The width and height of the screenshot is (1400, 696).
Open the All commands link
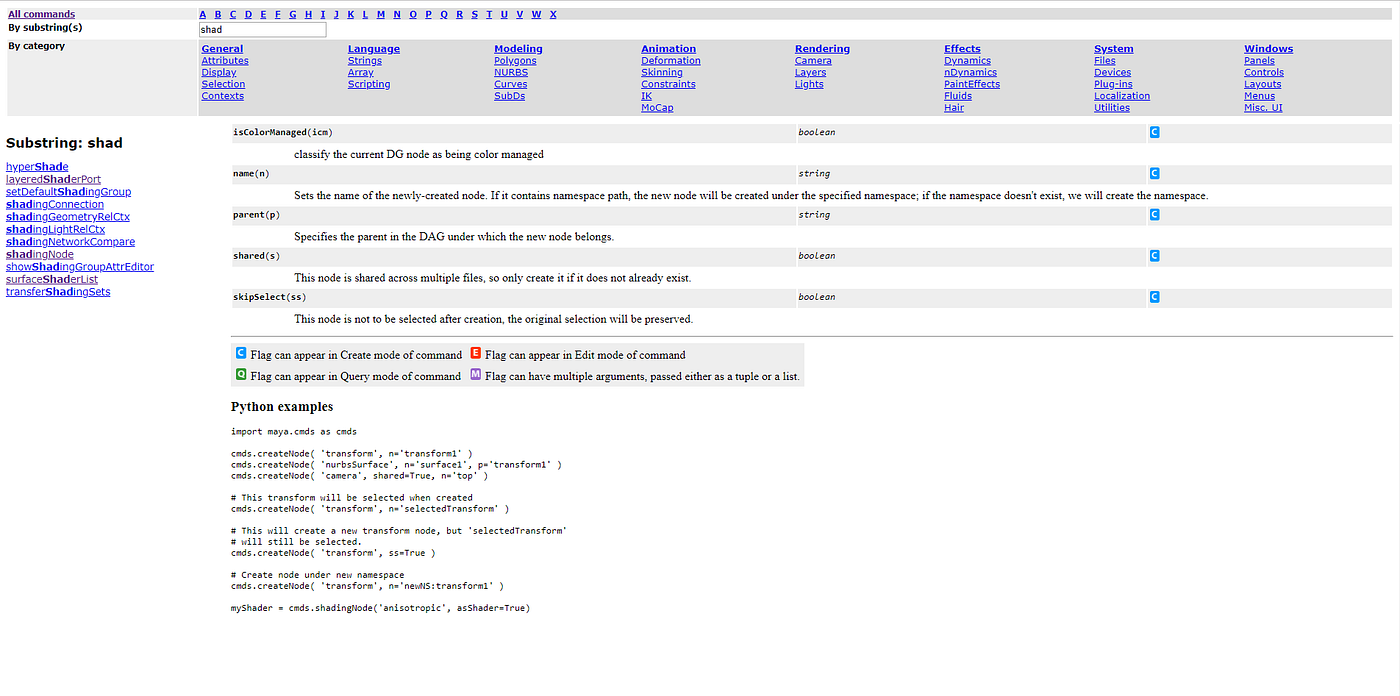[x=41, y=14]
